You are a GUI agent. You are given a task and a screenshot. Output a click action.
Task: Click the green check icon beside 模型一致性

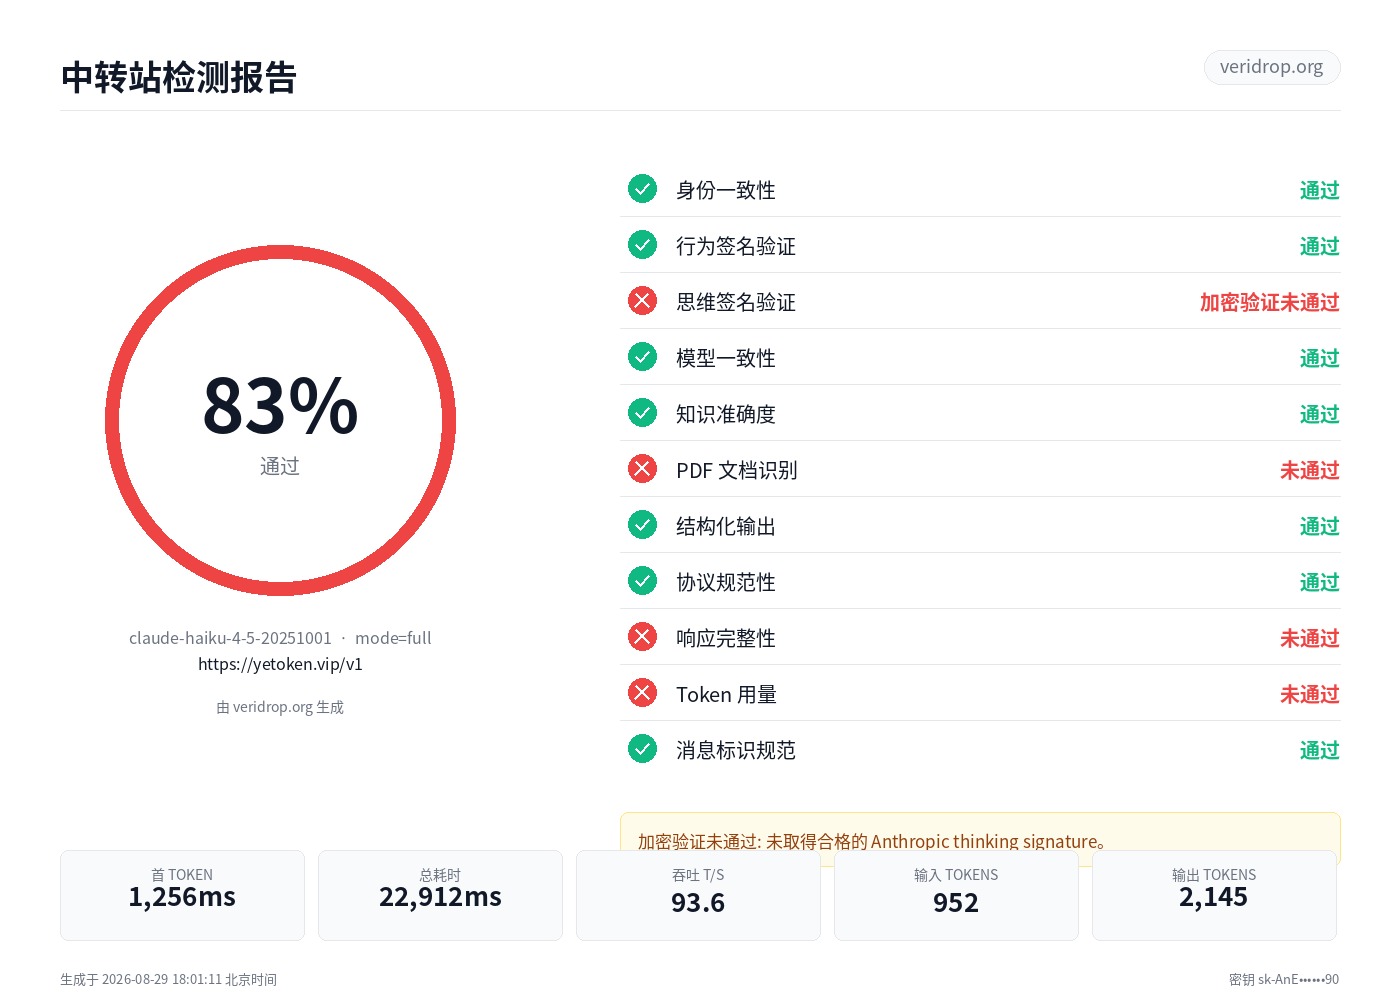pyautogui.click(x=642, y=356)
